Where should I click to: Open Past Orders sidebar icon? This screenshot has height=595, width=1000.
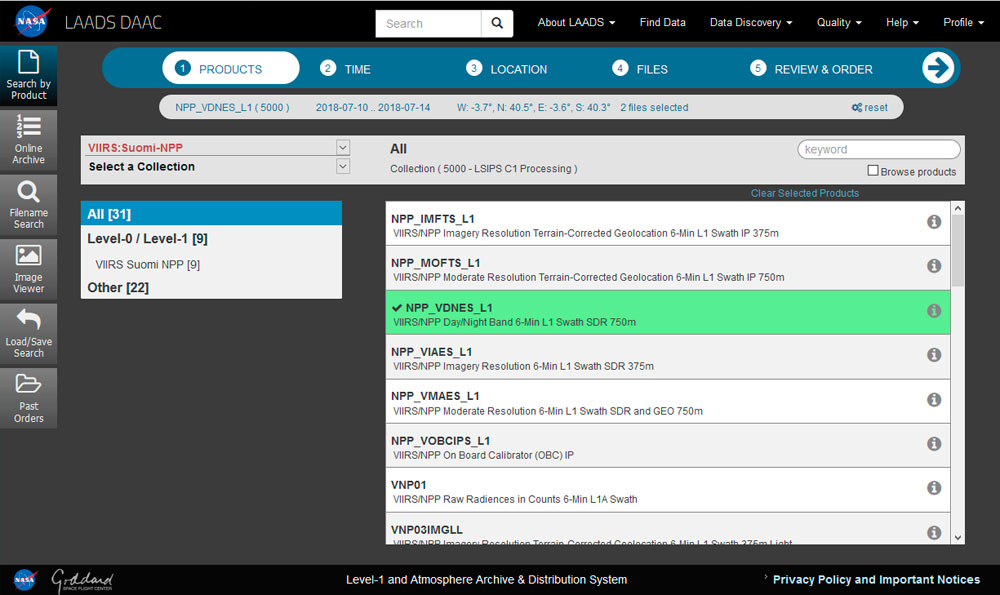28,397
